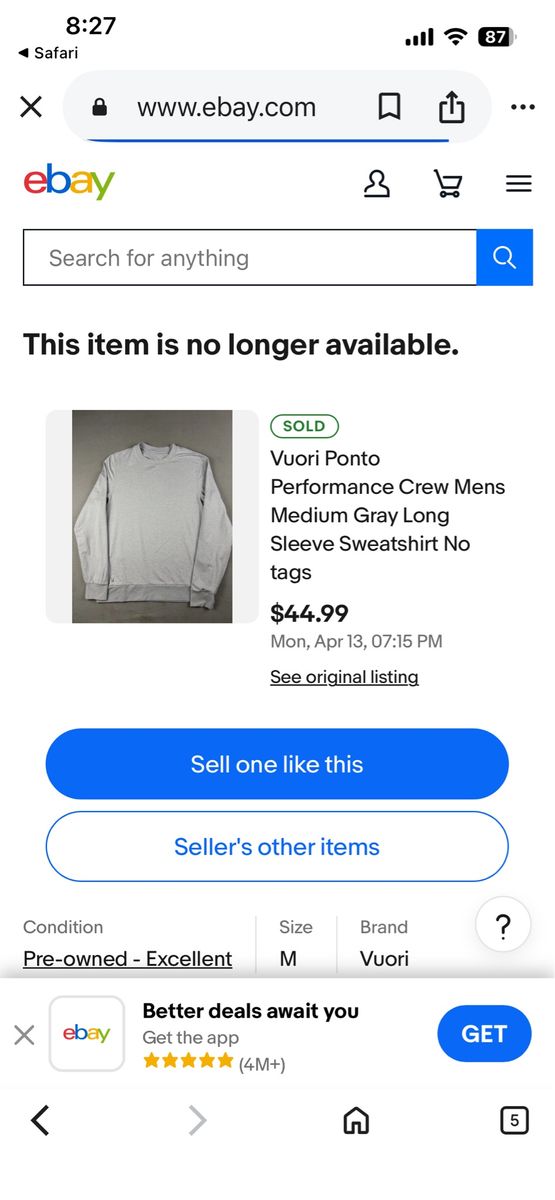
Task: Open the Pre-owned - Excellent condition link
Action: click(128, 959)
